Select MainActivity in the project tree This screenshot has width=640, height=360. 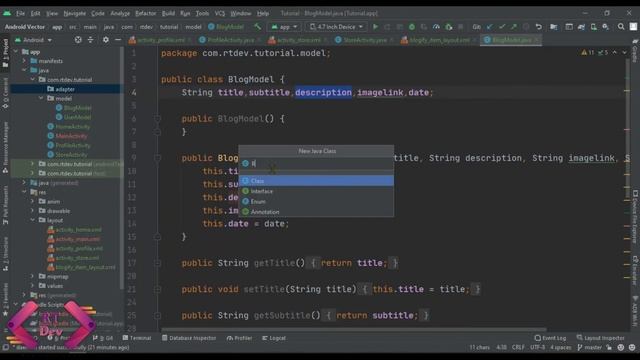tap(71, 136)
